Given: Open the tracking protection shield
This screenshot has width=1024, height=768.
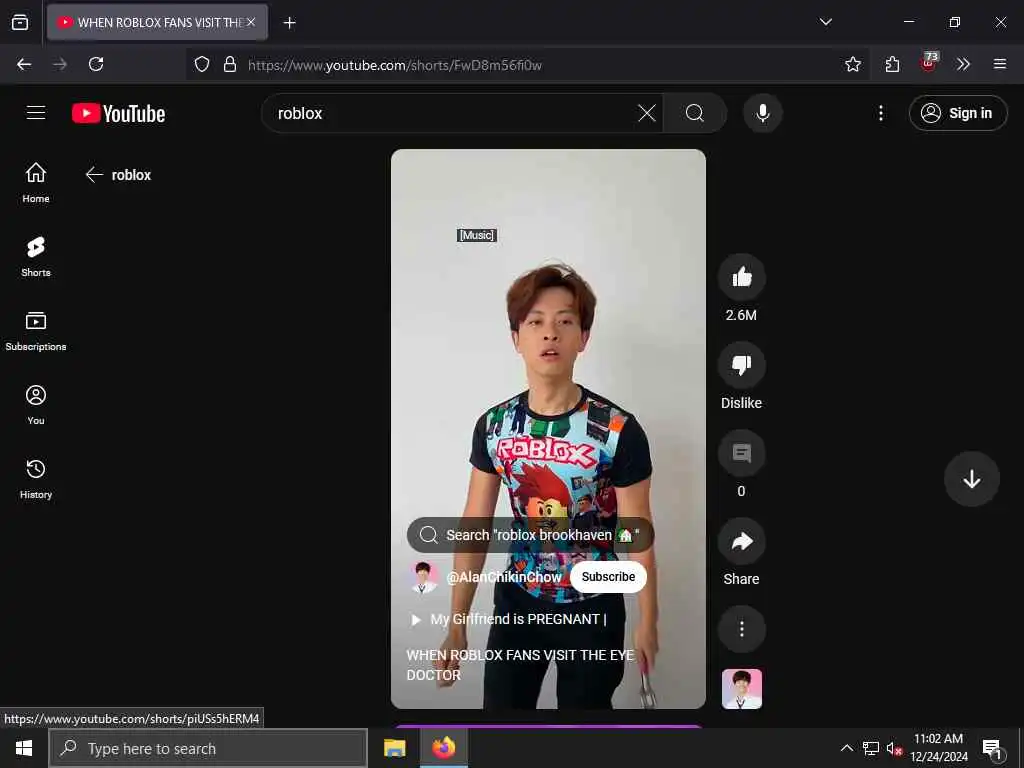Looking at the screenshot, I should pos(202,64).
